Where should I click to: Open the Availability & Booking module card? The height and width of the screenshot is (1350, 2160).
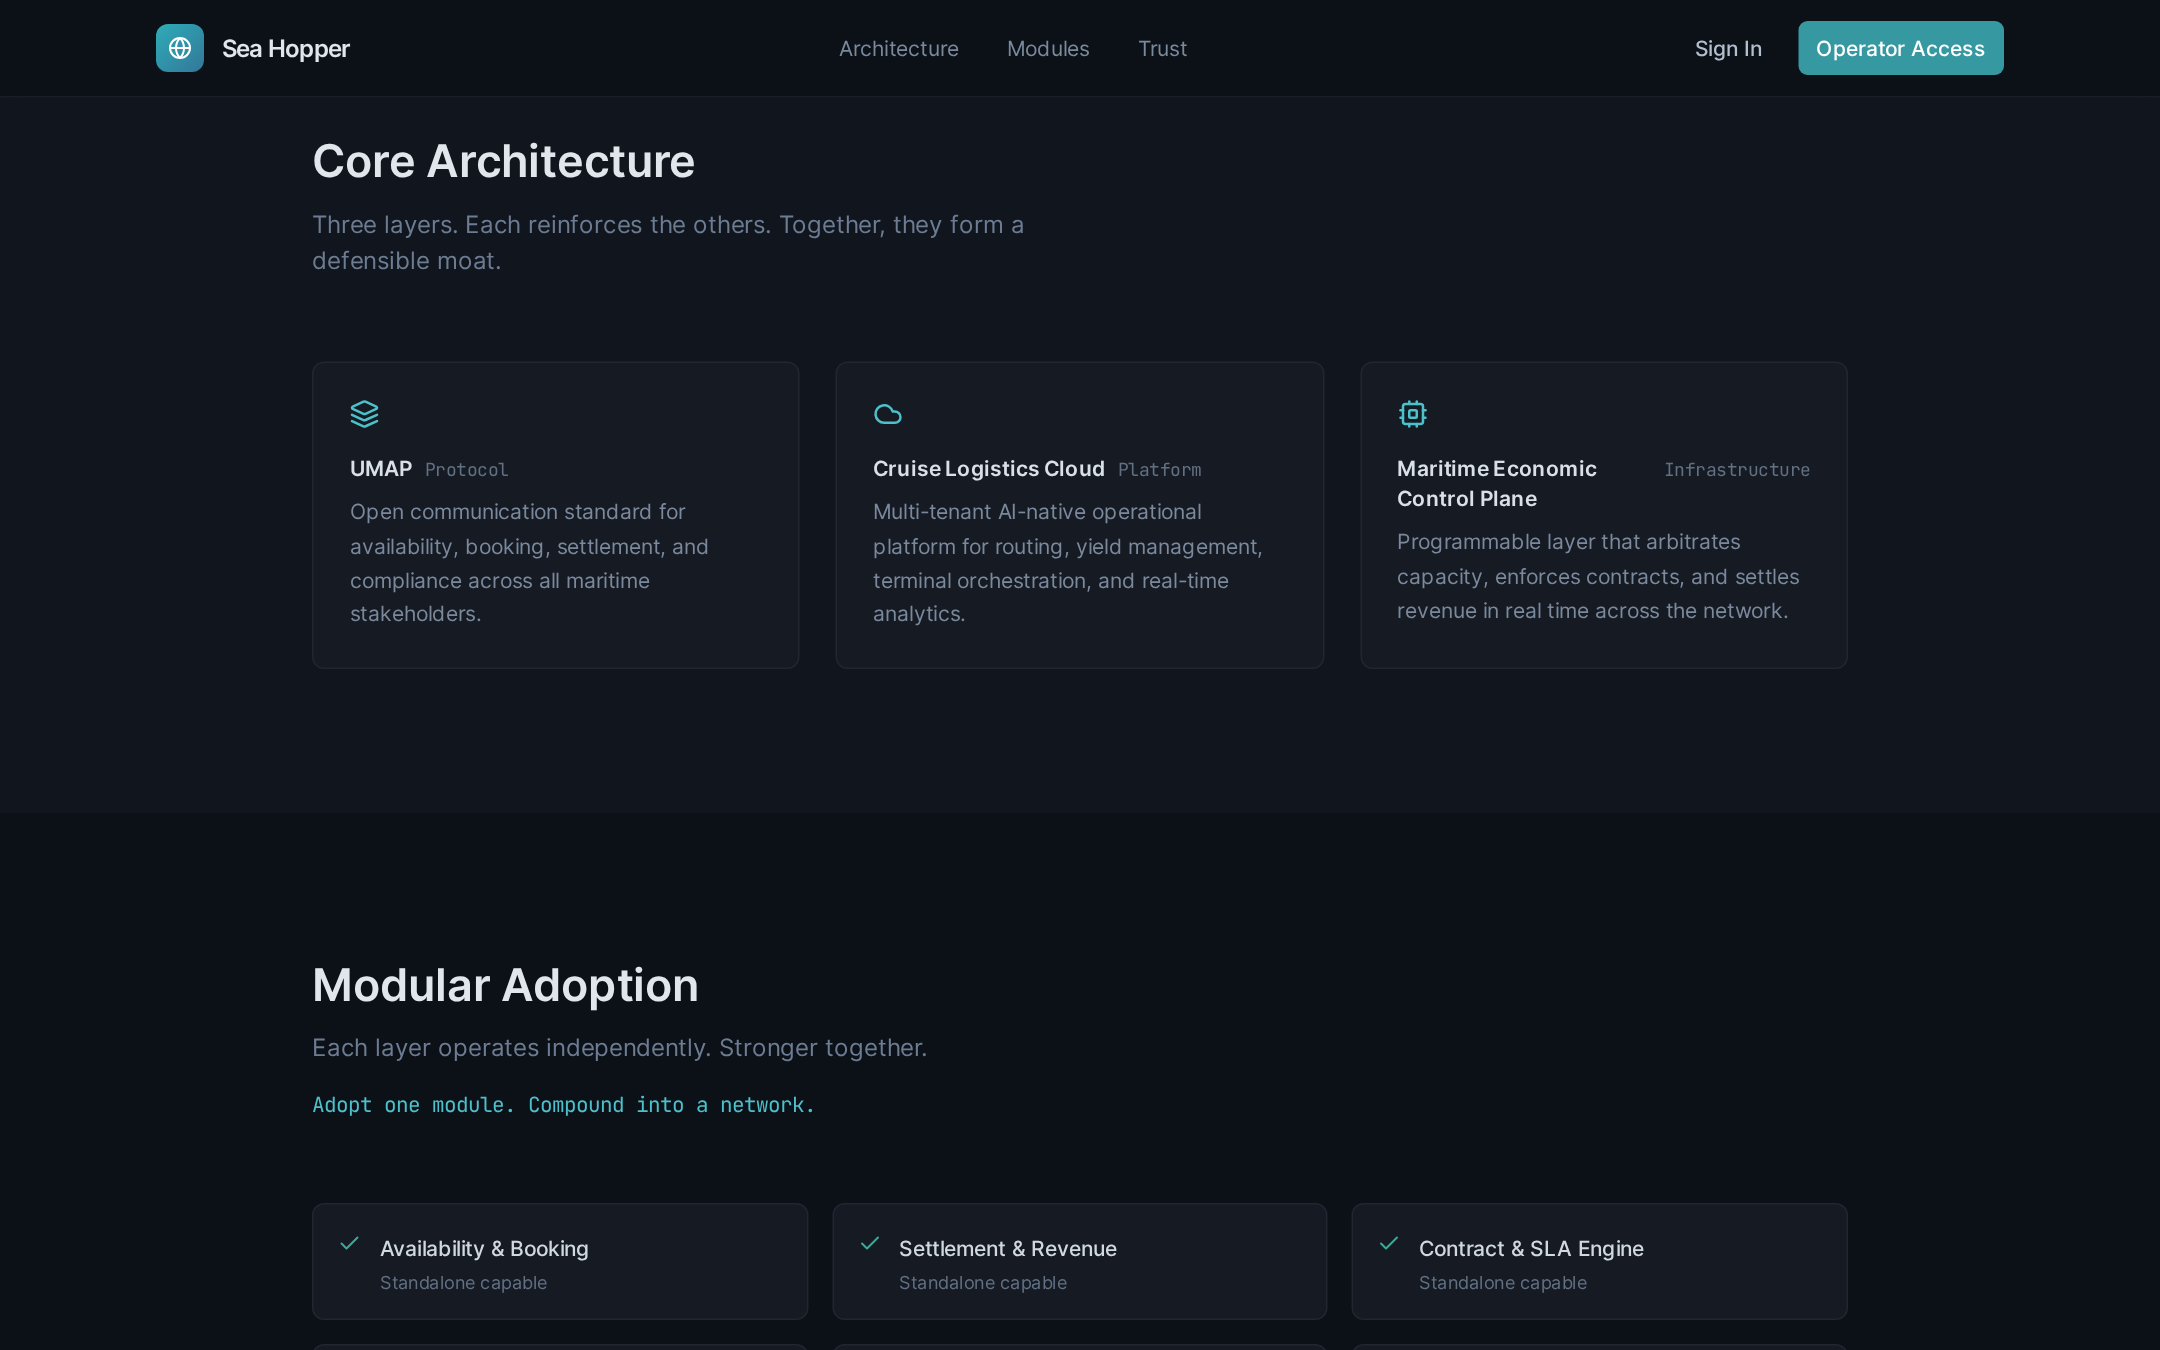pyautogui.click(x=560, y=1261)
